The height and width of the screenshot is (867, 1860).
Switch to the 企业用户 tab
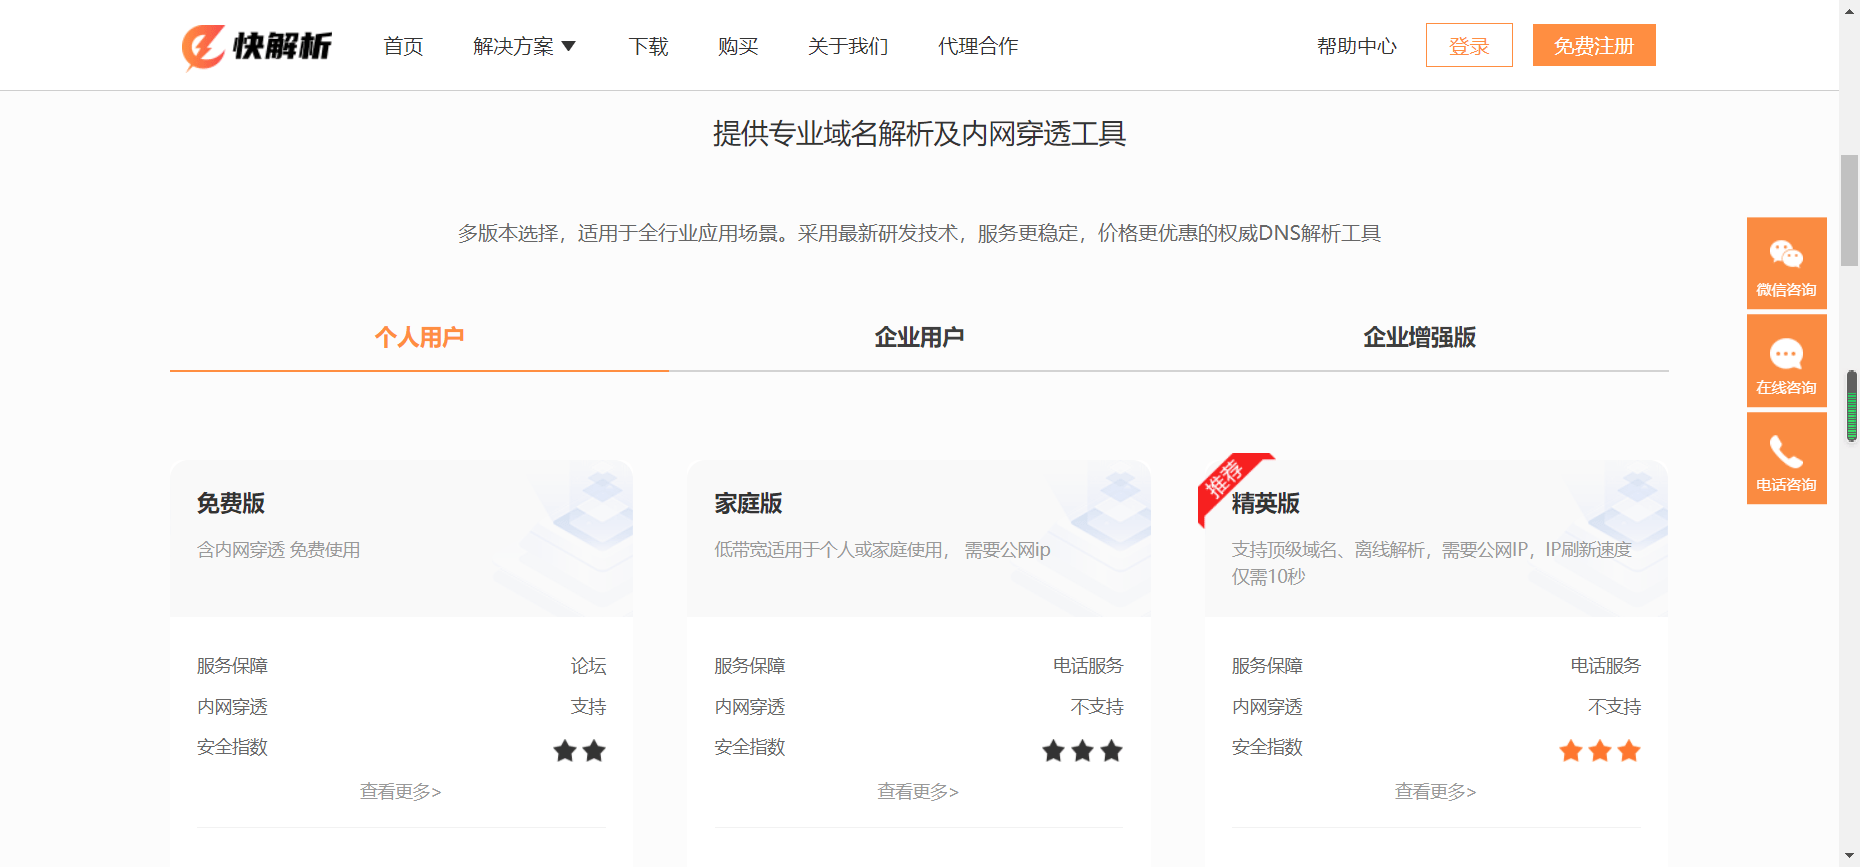pyautogui.click(x=919, y=338)
